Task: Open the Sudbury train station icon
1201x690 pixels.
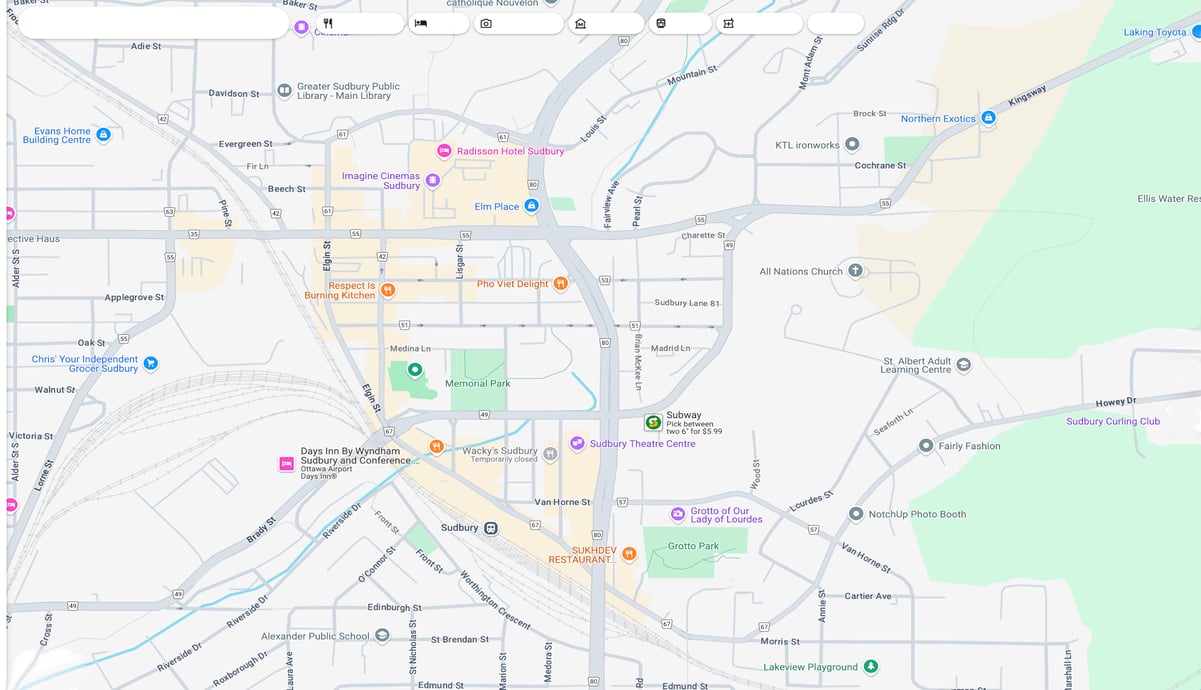Action: point(490,528)
